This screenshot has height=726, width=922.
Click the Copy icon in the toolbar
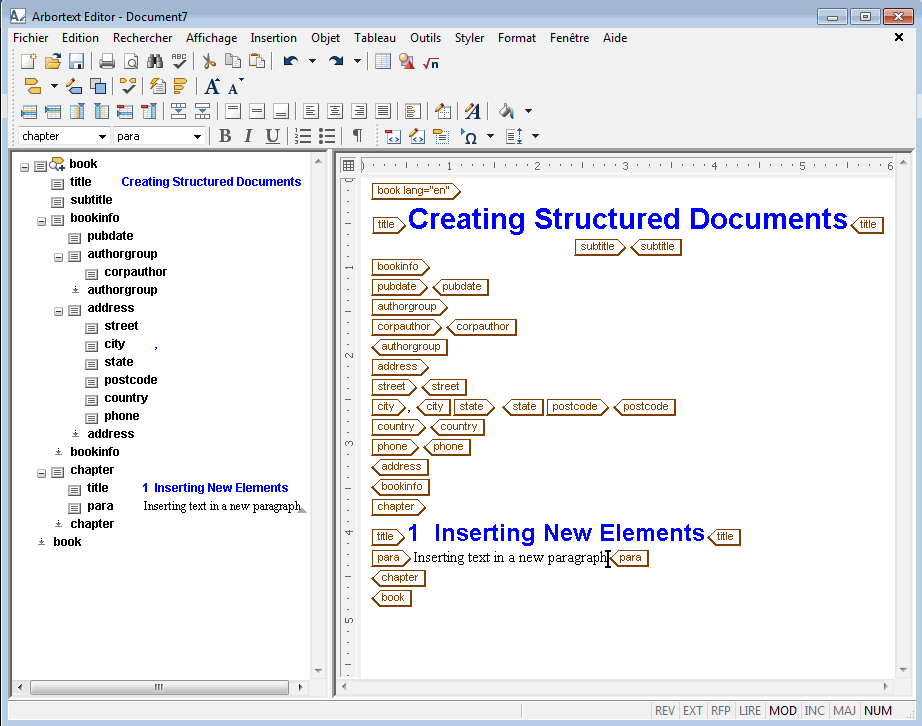click(233, 61)
